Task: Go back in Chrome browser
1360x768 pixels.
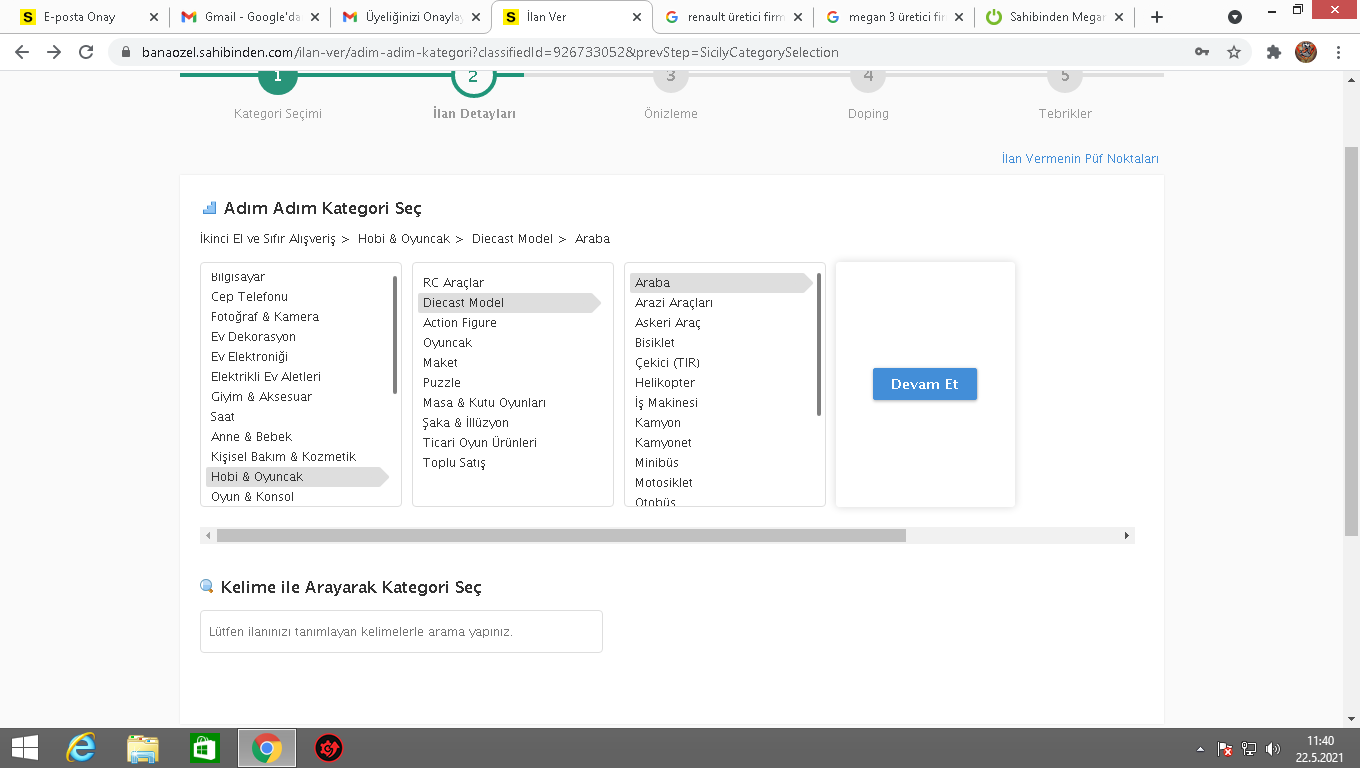Action: pos(22,52)
